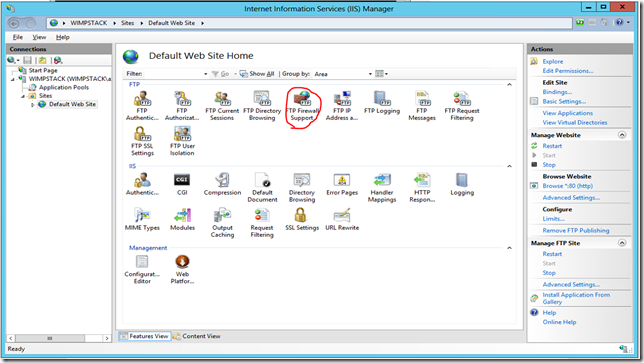Open FTP Directory Browsing
The height and width of the screenshot is (363, 644).
(x=262, y=106)
